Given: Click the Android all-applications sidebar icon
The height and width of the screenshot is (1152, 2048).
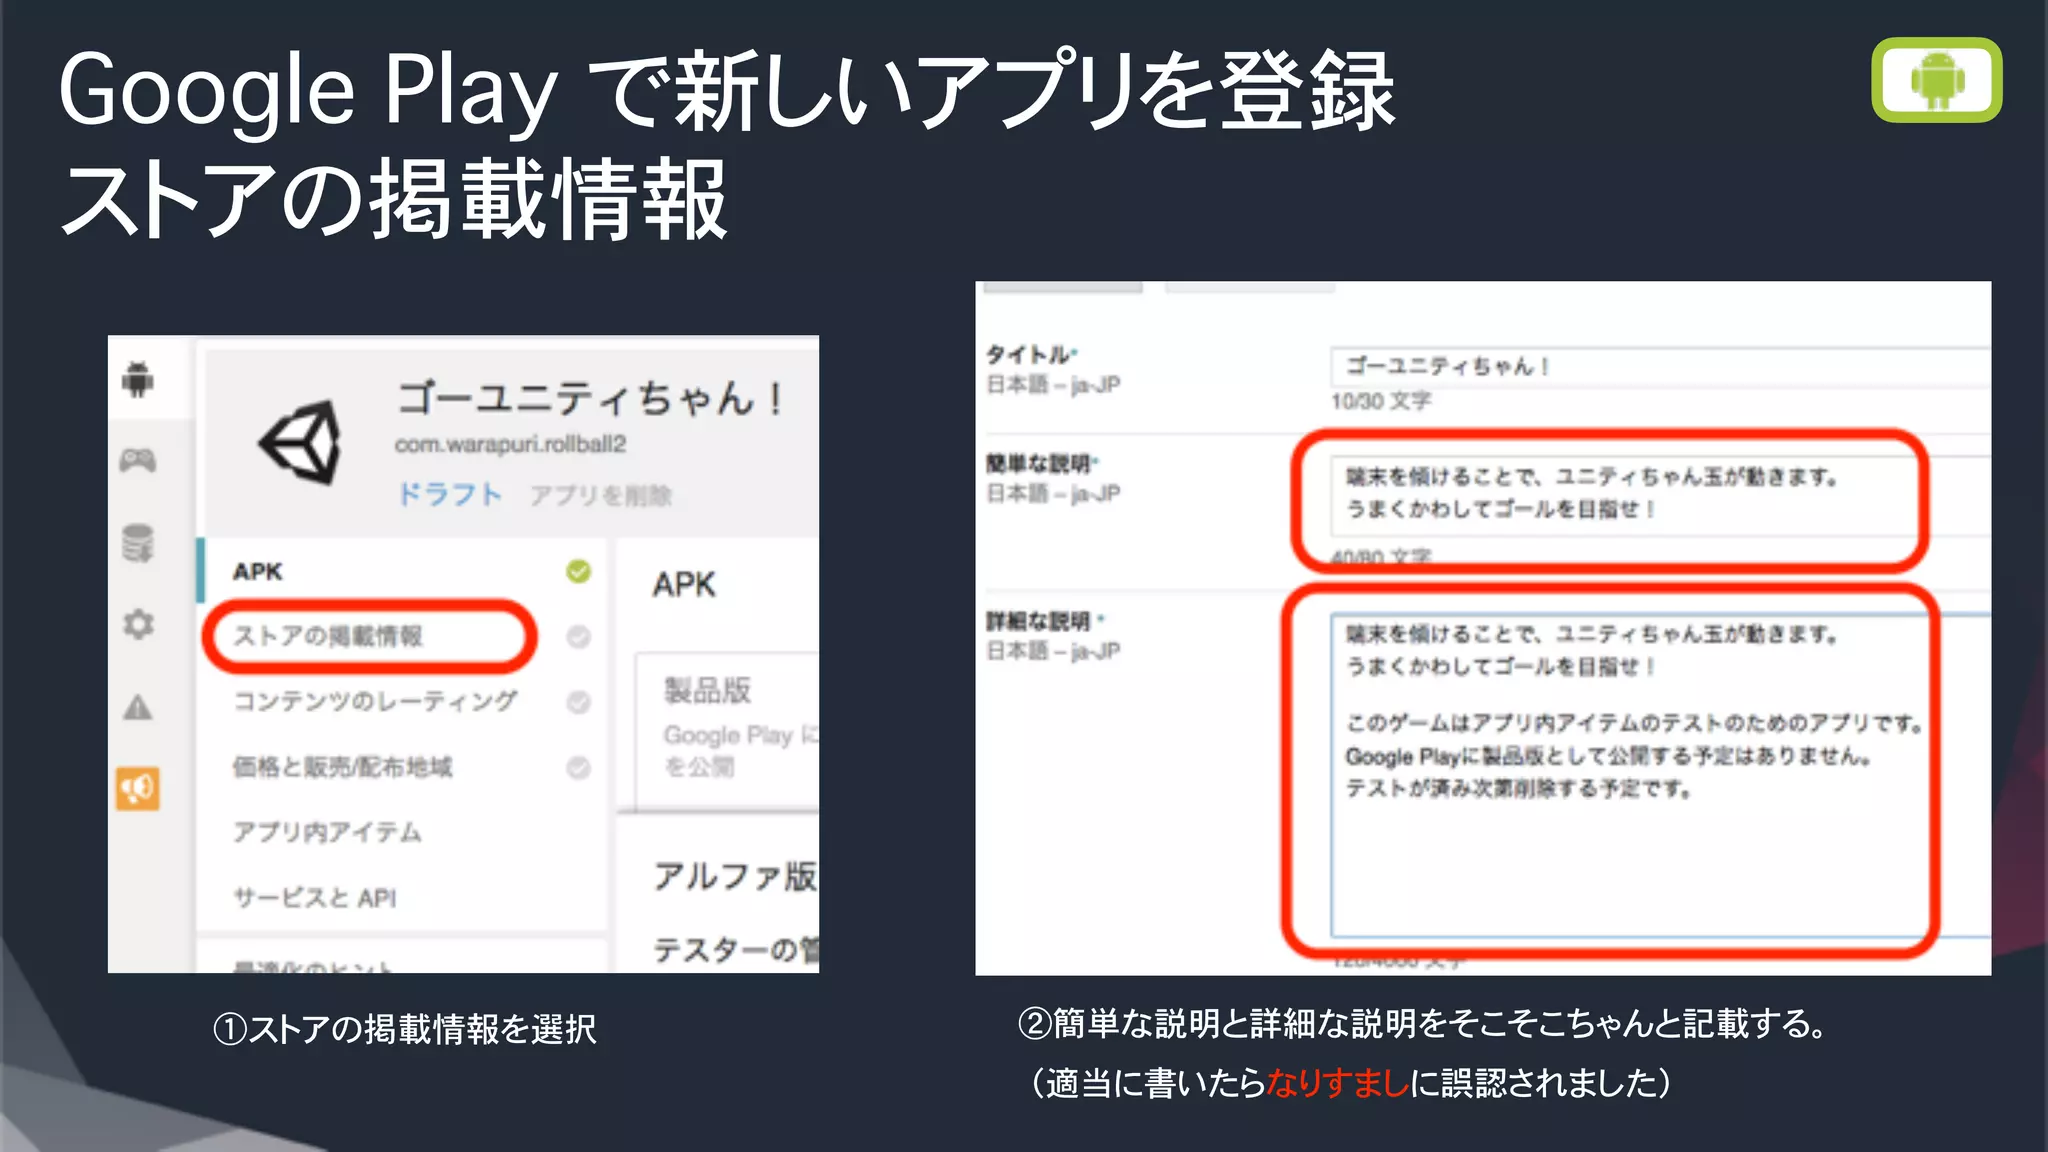Looking at the screenshot, I should pyautogui.click(x=138, y=379).
